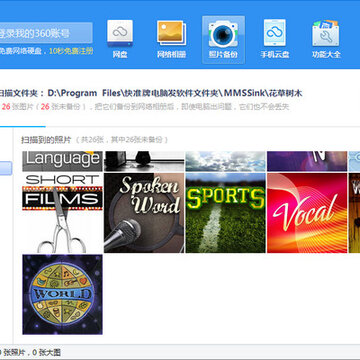Click the scanned folder path text
360x360 pixels.
[175, 93]
